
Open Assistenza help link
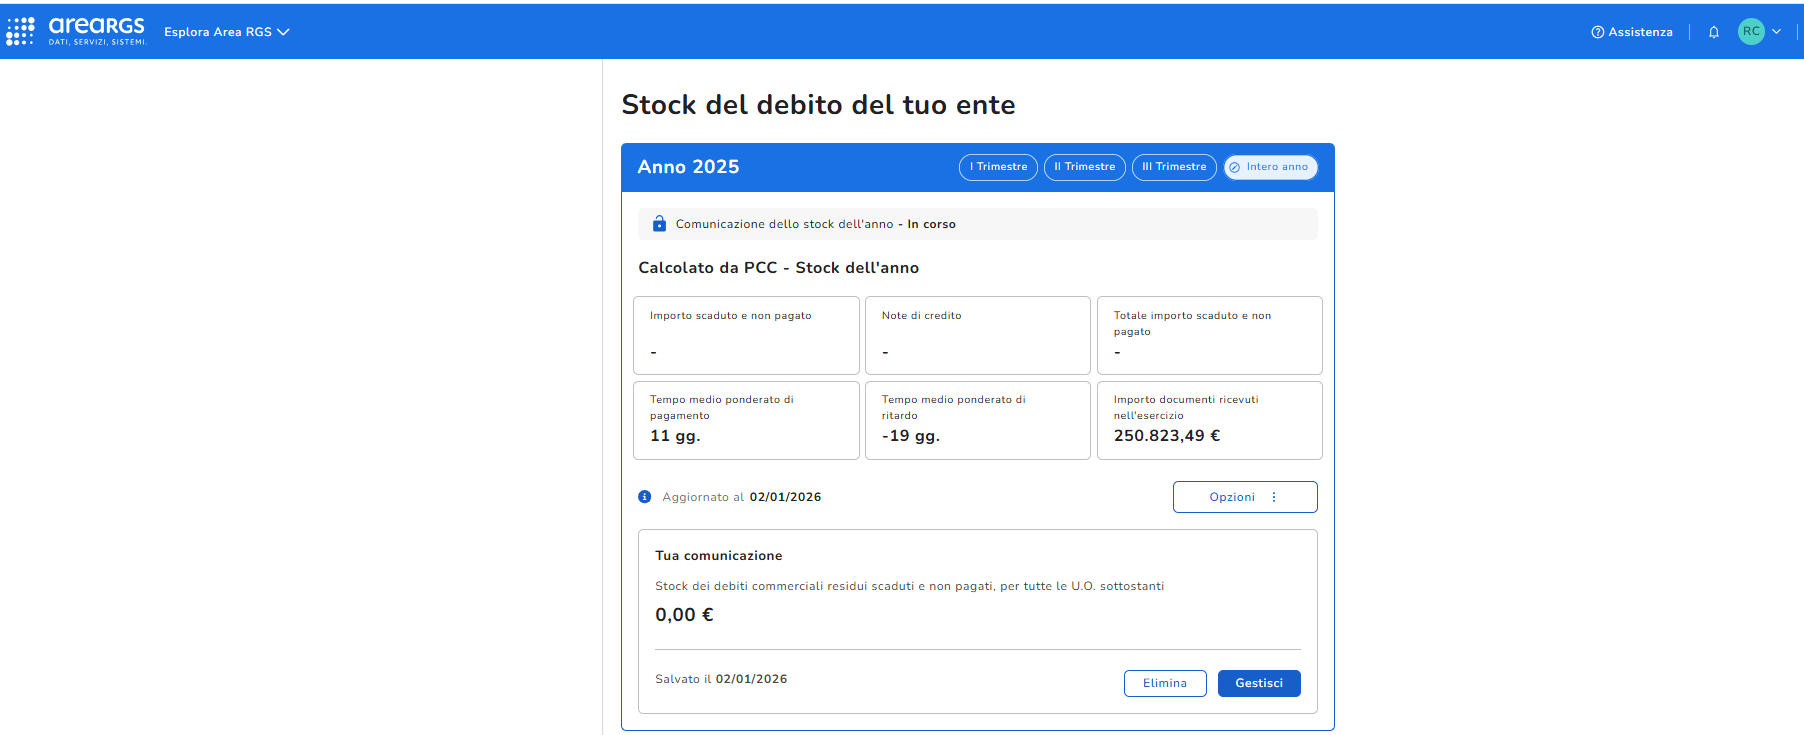point(1632,32)
